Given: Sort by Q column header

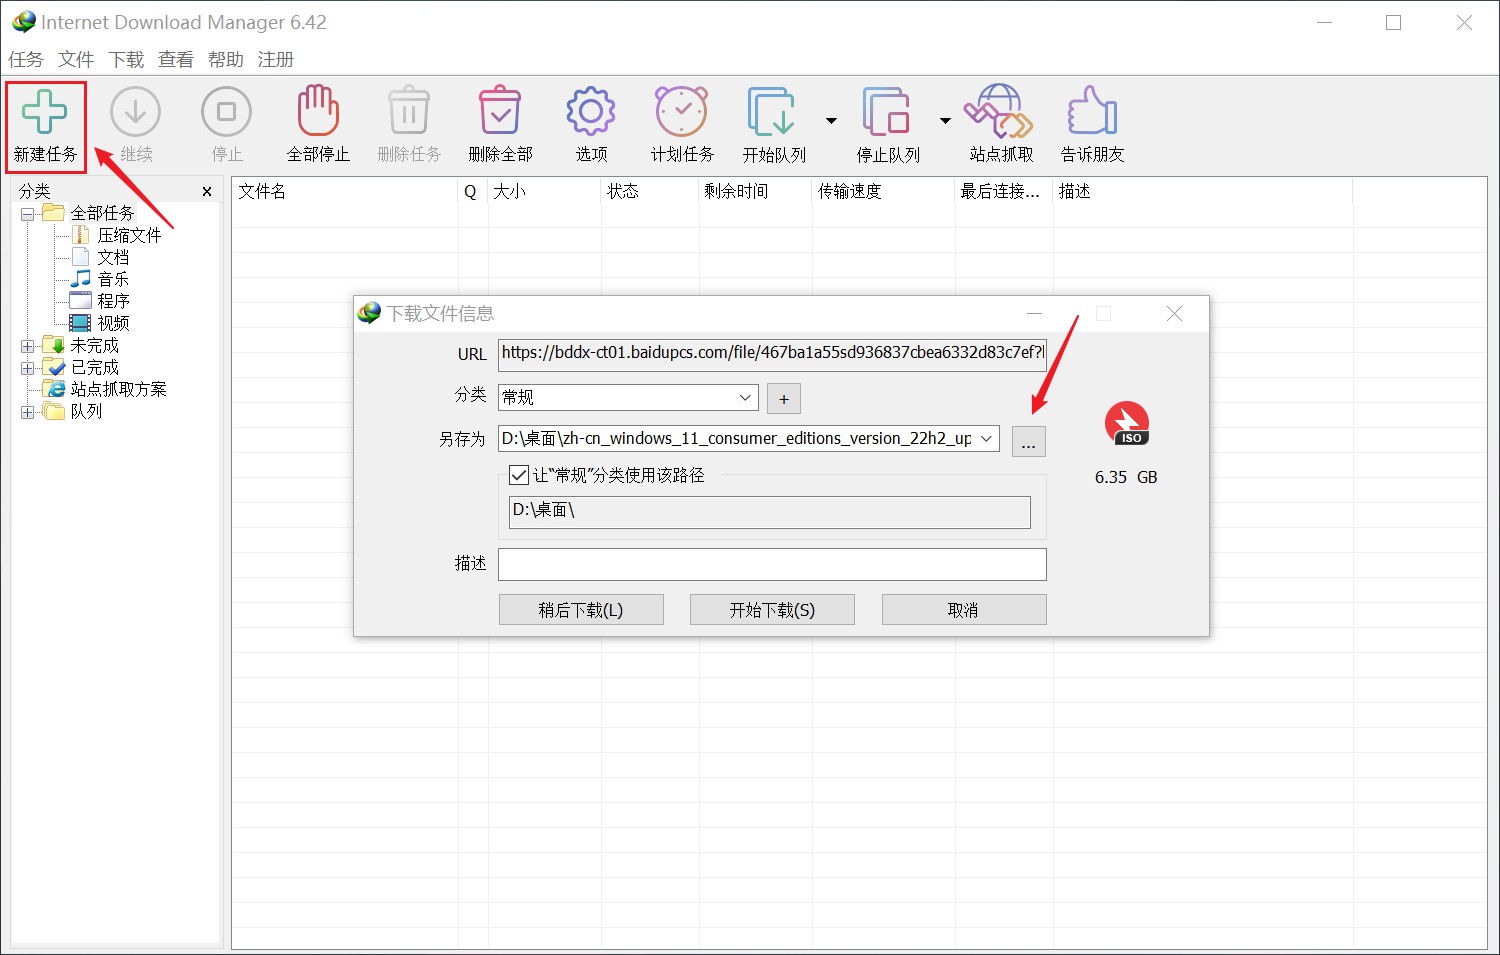Looking at the screenshot, I should pos(473,191).
